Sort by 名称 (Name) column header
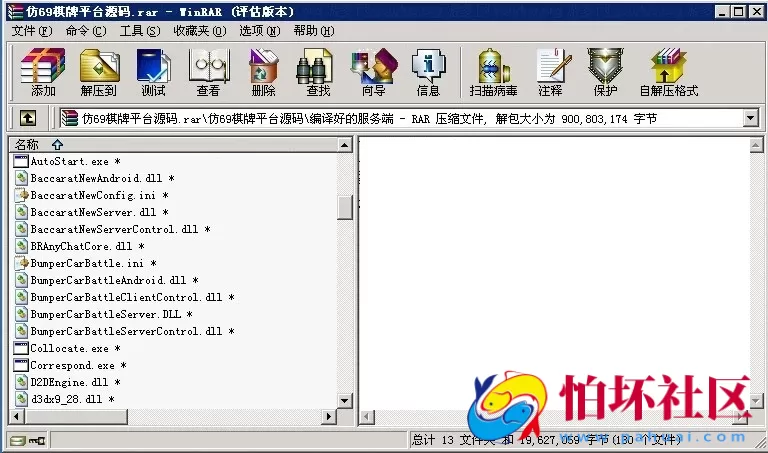This screenshot has height=453, width=768. pos(28,145)
